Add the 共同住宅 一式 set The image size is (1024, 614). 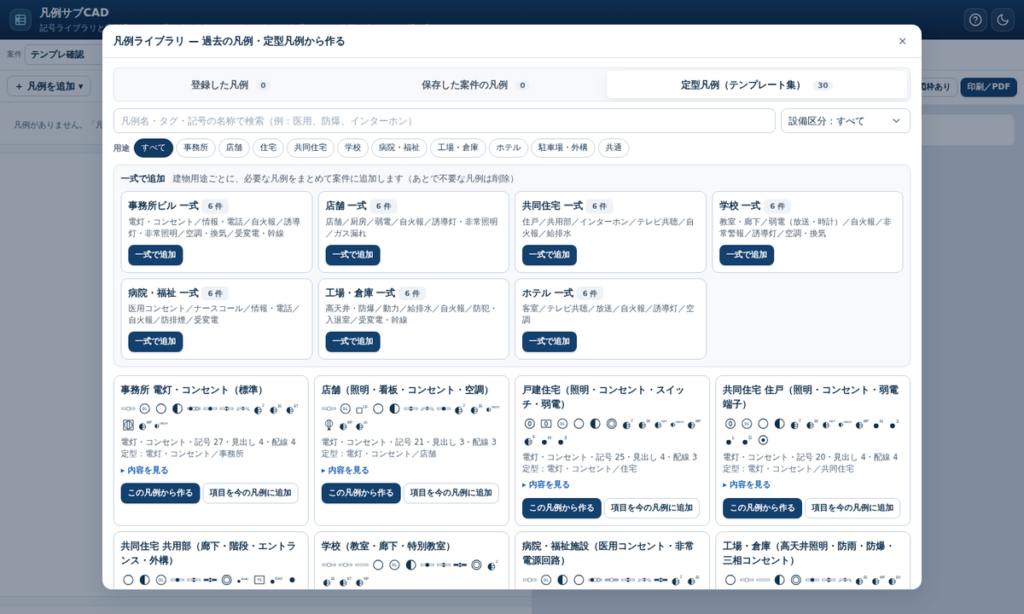tap(549, 255)
